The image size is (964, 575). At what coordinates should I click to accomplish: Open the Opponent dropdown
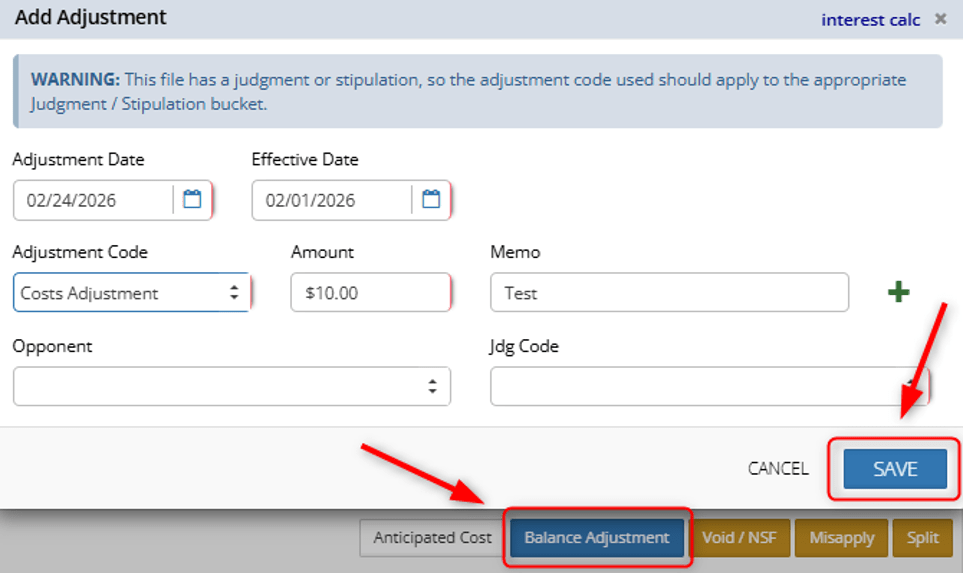[232, 387]
